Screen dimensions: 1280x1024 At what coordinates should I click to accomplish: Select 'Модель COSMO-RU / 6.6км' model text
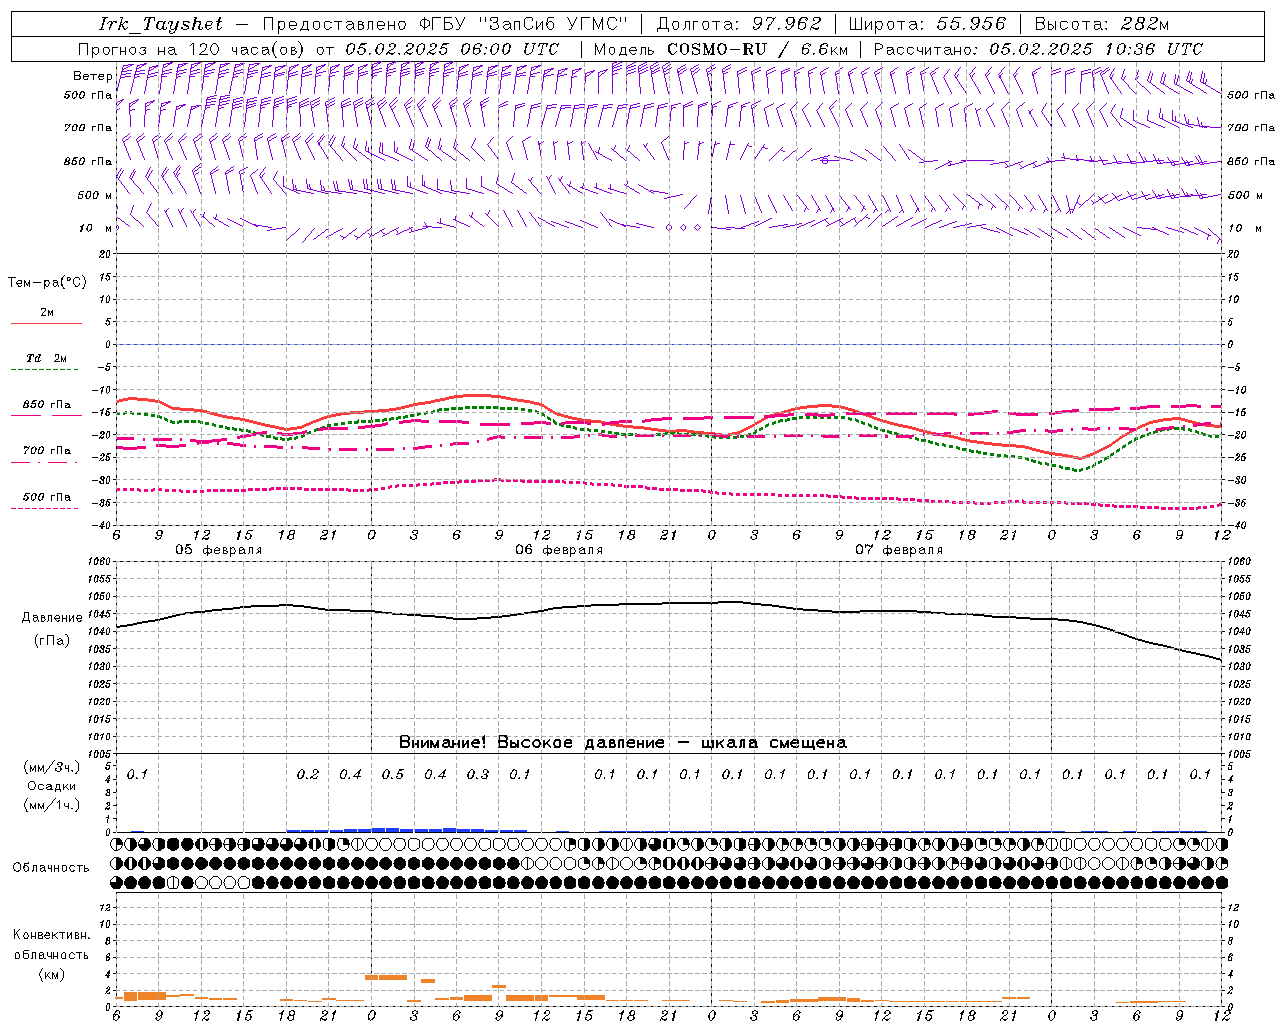point(720,49)
